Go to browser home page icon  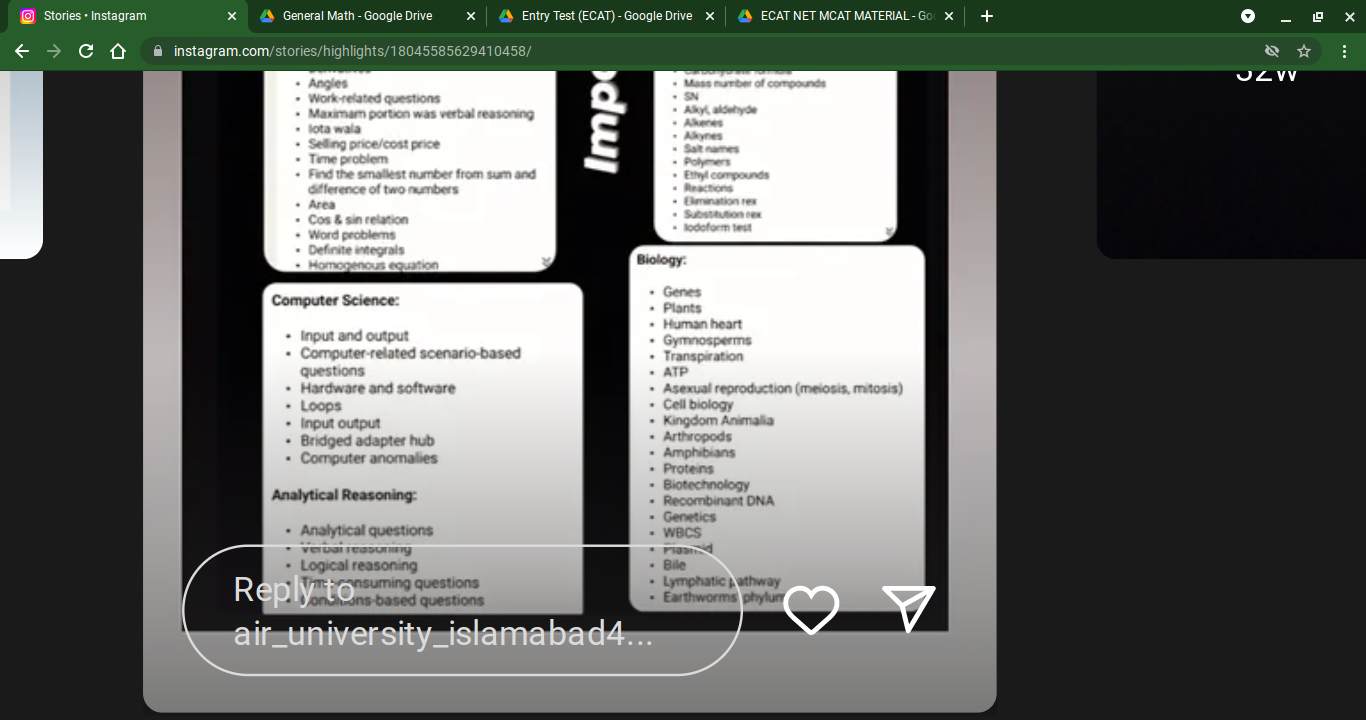point(118,51)
